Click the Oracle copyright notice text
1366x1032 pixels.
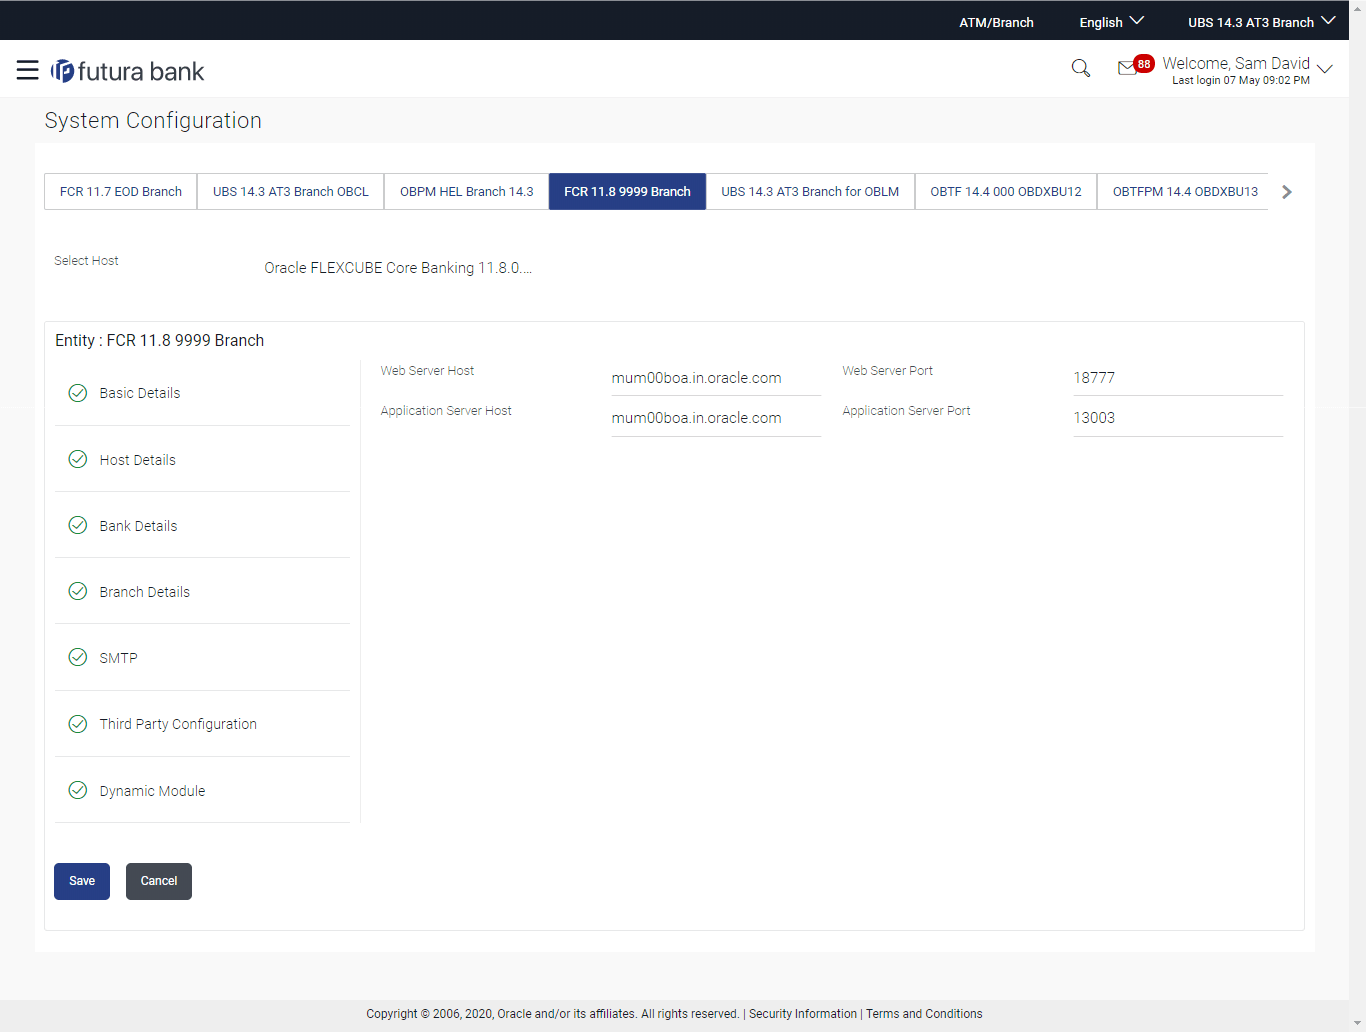[x=552, y=1014]
